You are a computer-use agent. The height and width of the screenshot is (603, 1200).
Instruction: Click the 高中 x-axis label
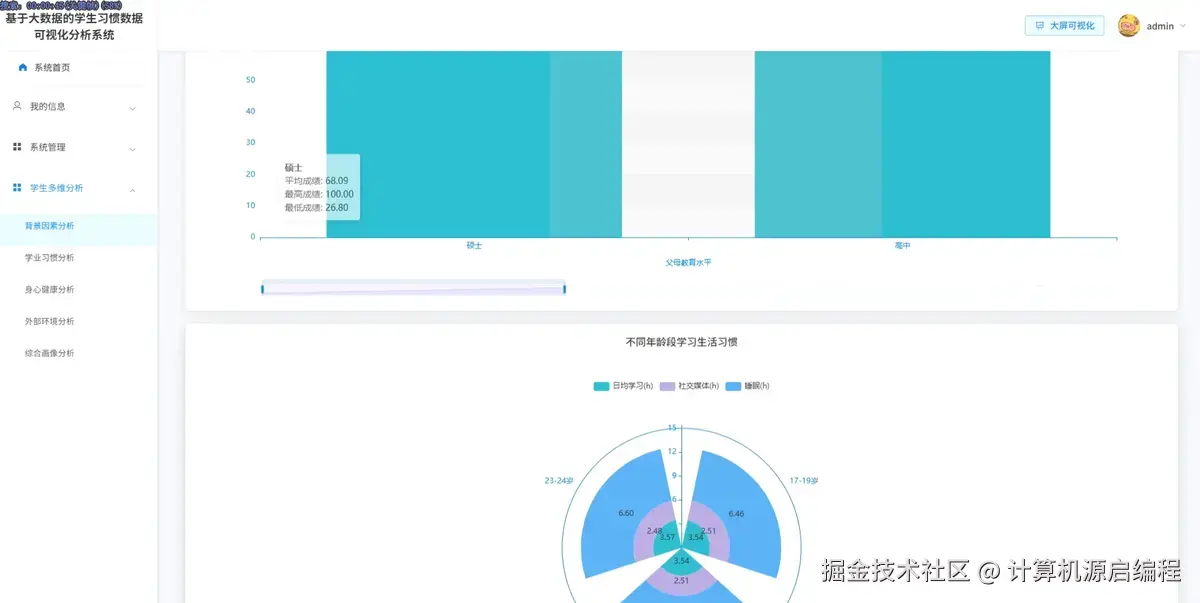coord(902,246)
